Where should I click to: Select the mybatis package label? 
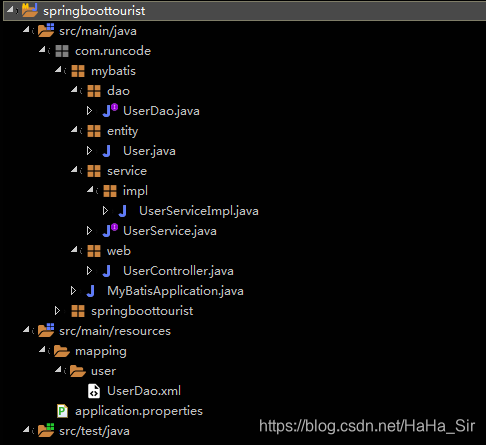click(113, 72)
